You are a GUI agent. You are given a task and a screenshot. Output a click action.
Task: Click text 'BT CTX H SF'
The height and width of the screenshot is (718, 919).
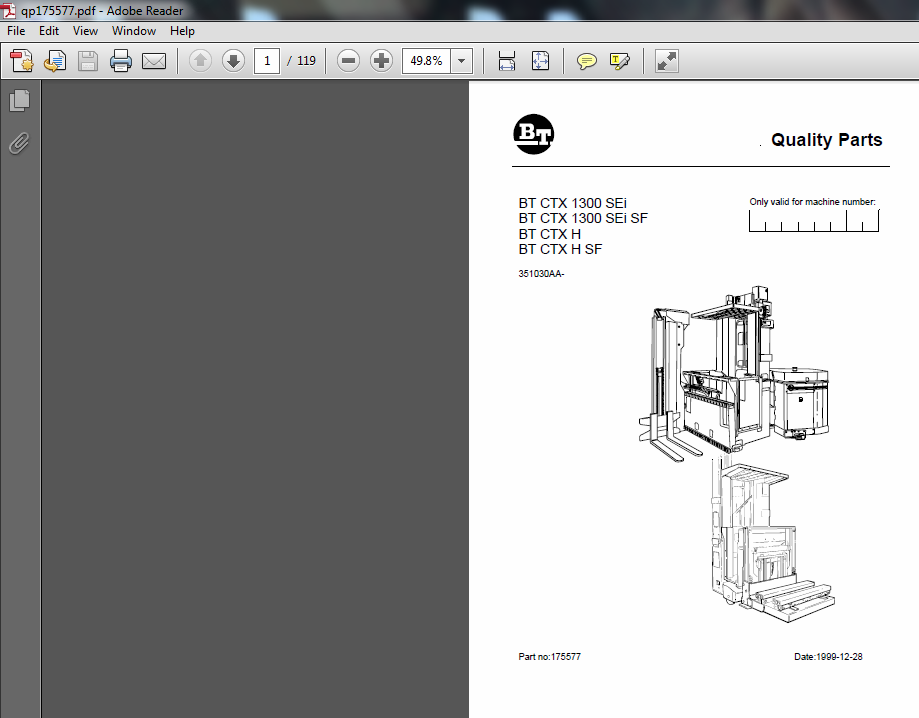[560, 249]
